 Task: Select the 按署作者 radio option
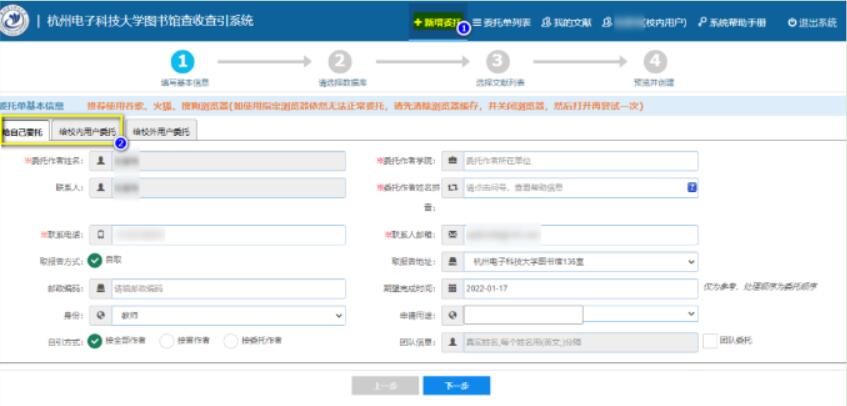coord(167,341)
